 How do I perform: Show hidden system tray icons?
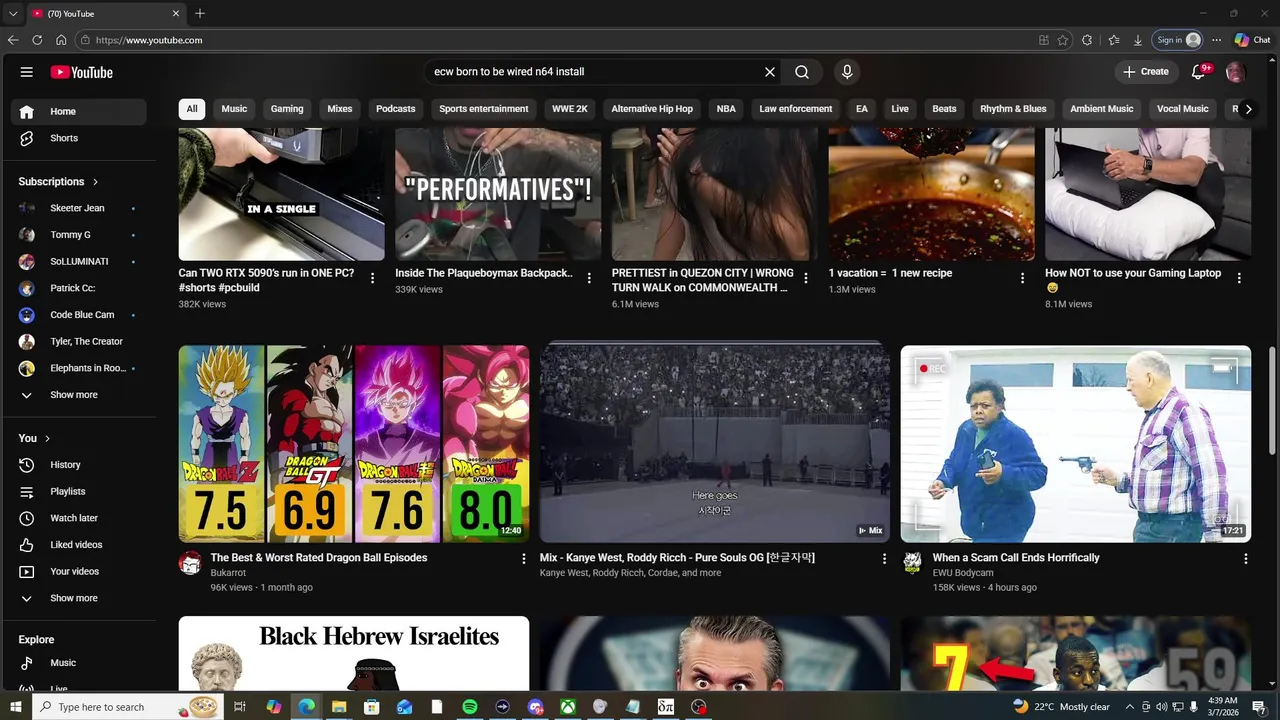1131,707
